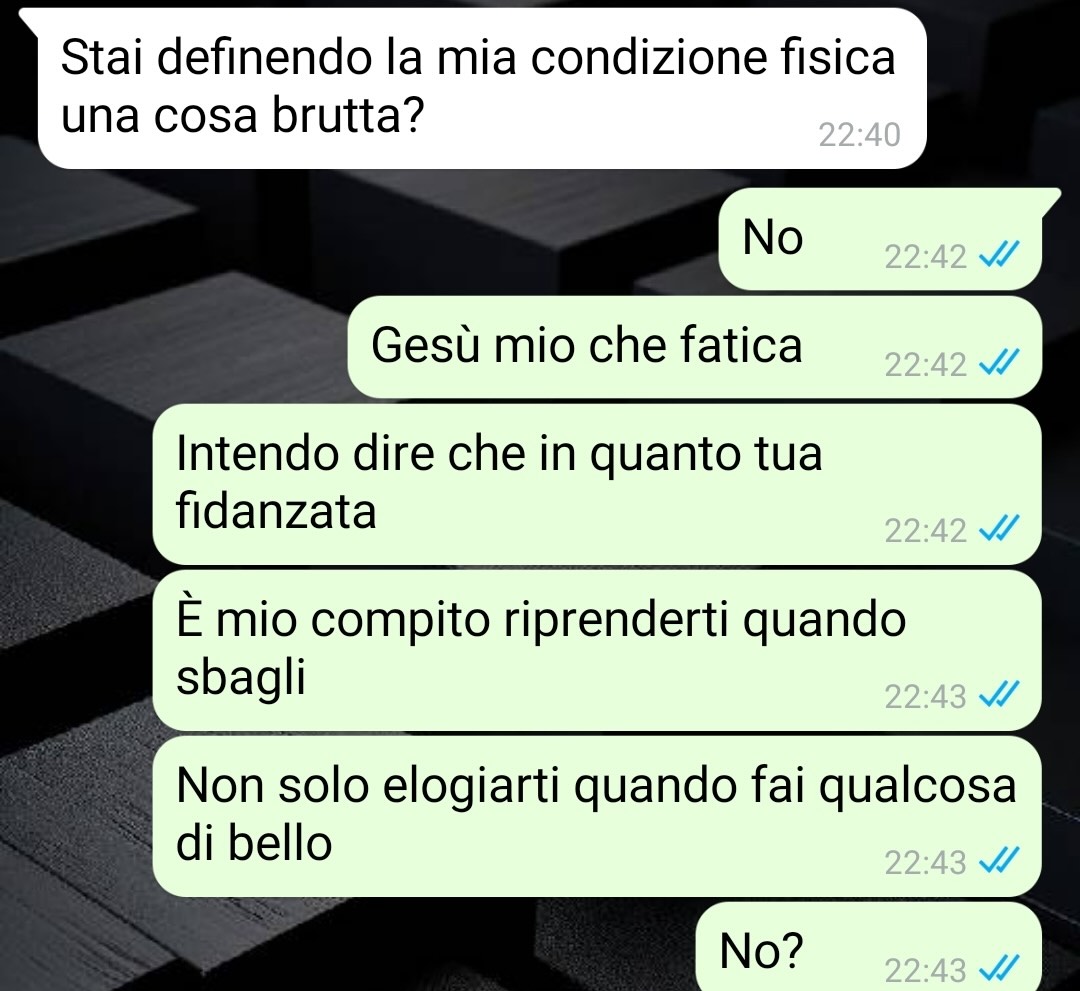Select sent message 'No' at 22:42
The width and height of the screenshot is (1080, 991).
coord(880,238)
